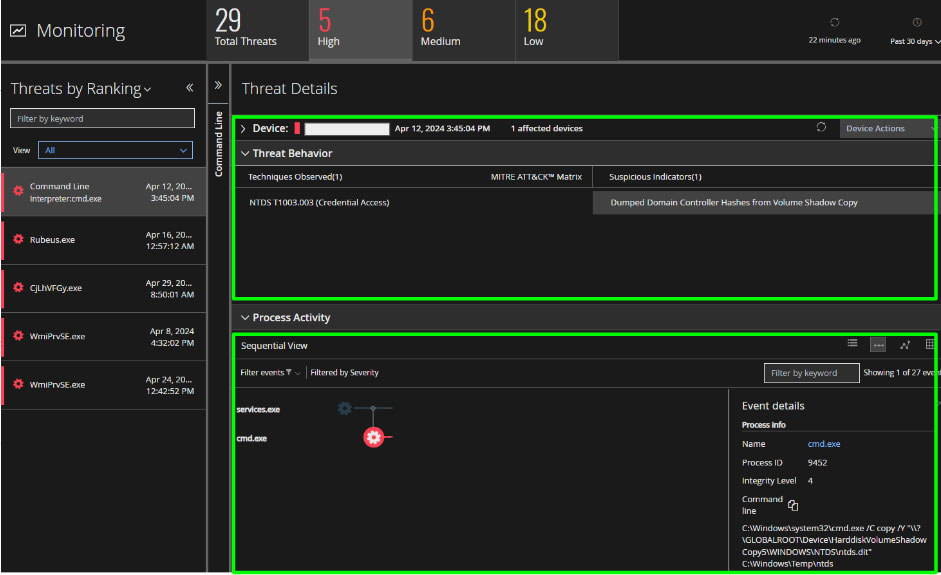Click the refresh icon beside Device Actions
This screenshot has height=575, width=941.
click(x=821, y=128)
